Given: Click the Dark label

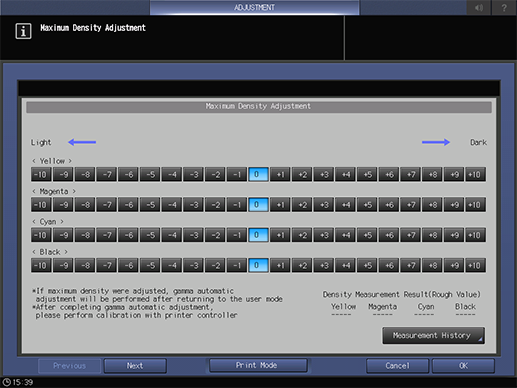Looking at the screenshot, I should (478, 142).
